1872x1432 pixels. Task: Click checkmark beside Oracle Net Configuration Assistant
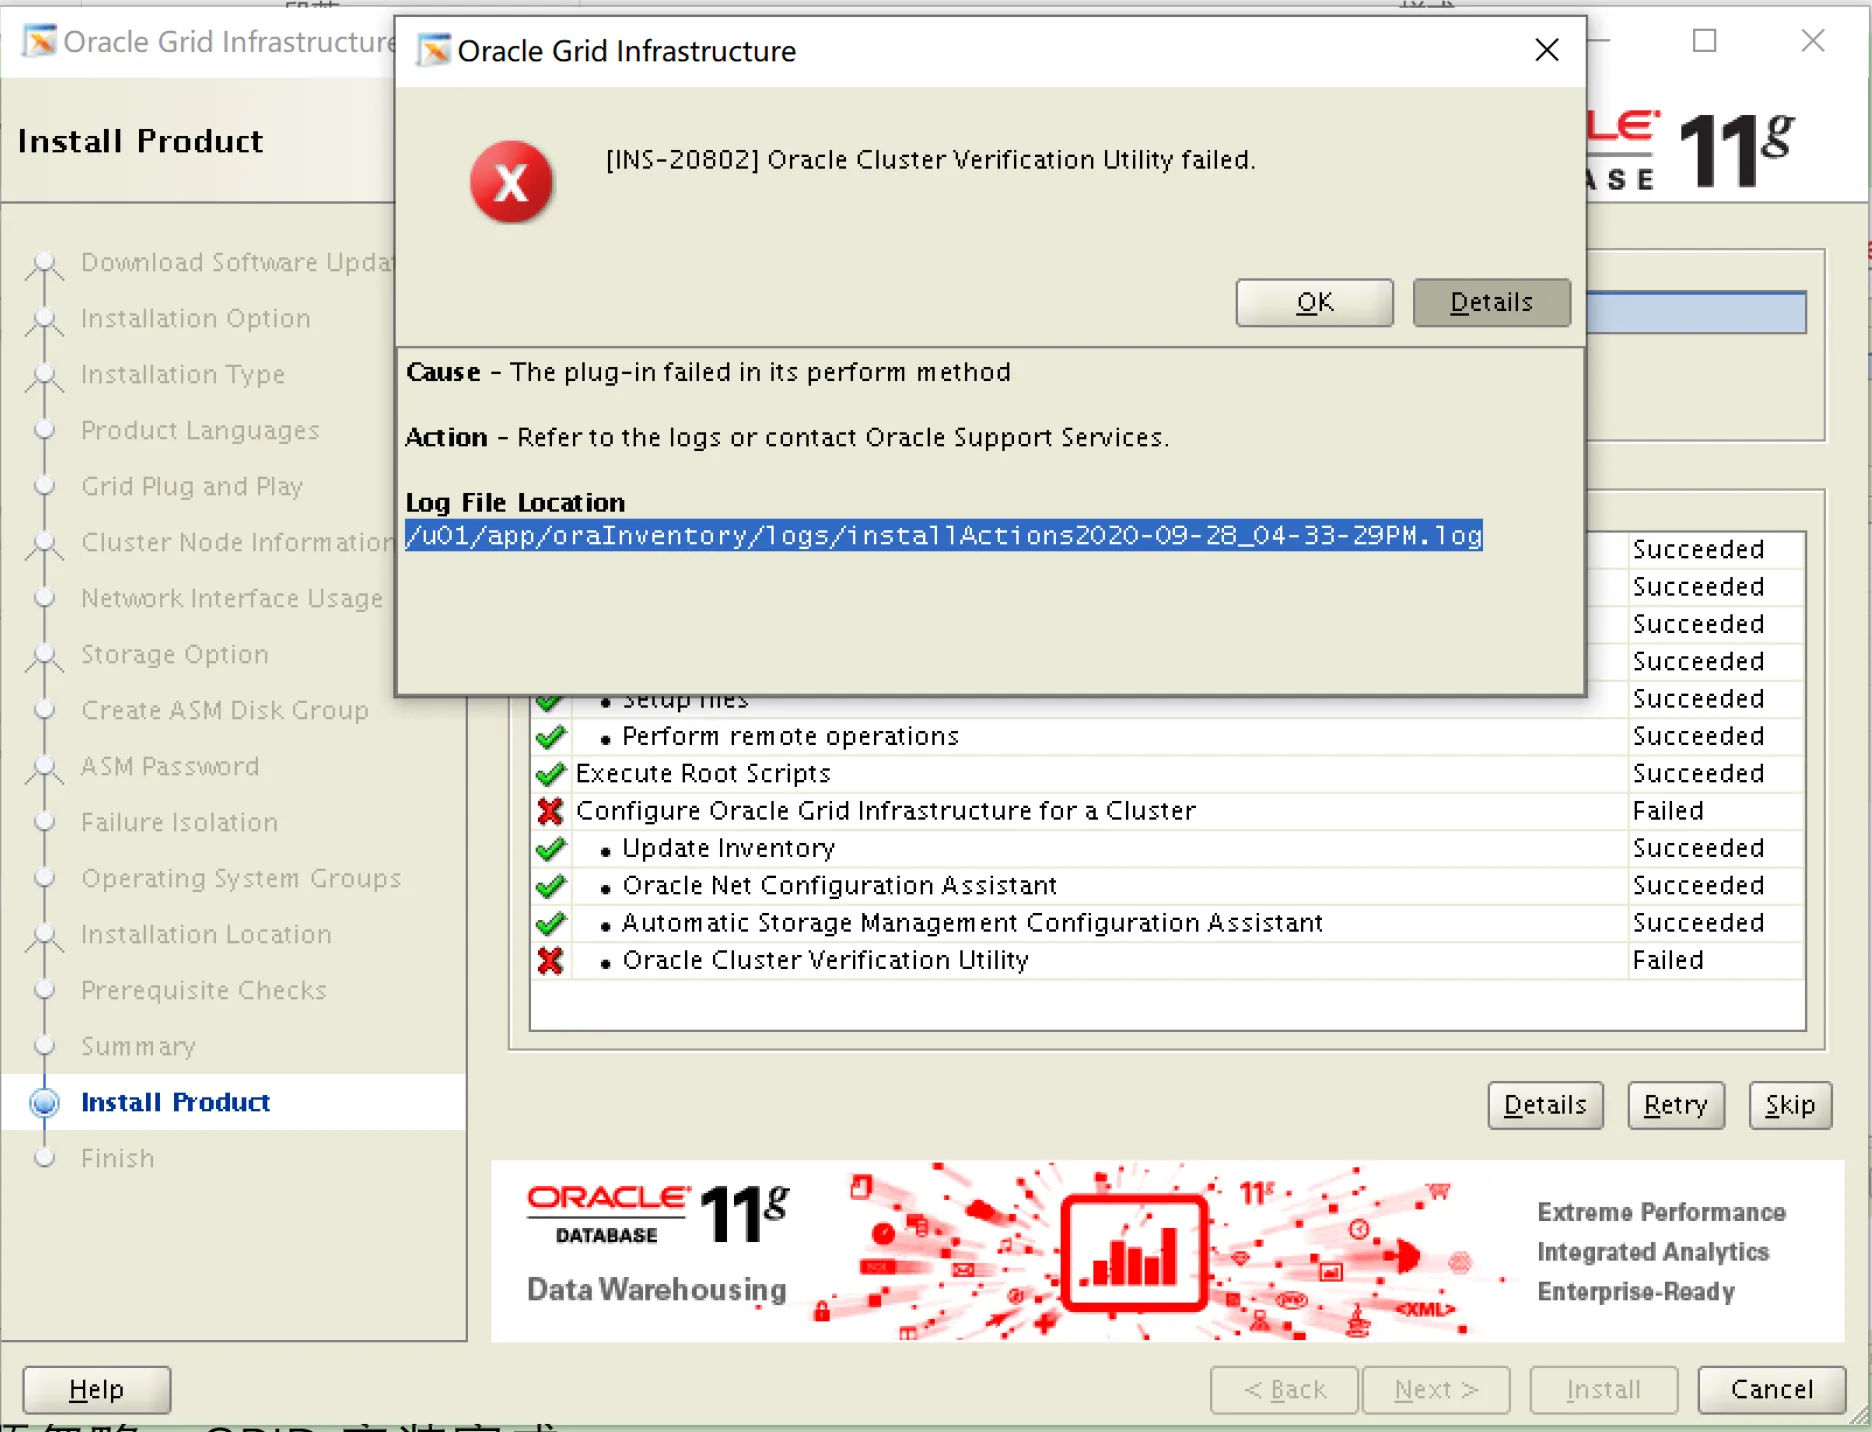550,886
